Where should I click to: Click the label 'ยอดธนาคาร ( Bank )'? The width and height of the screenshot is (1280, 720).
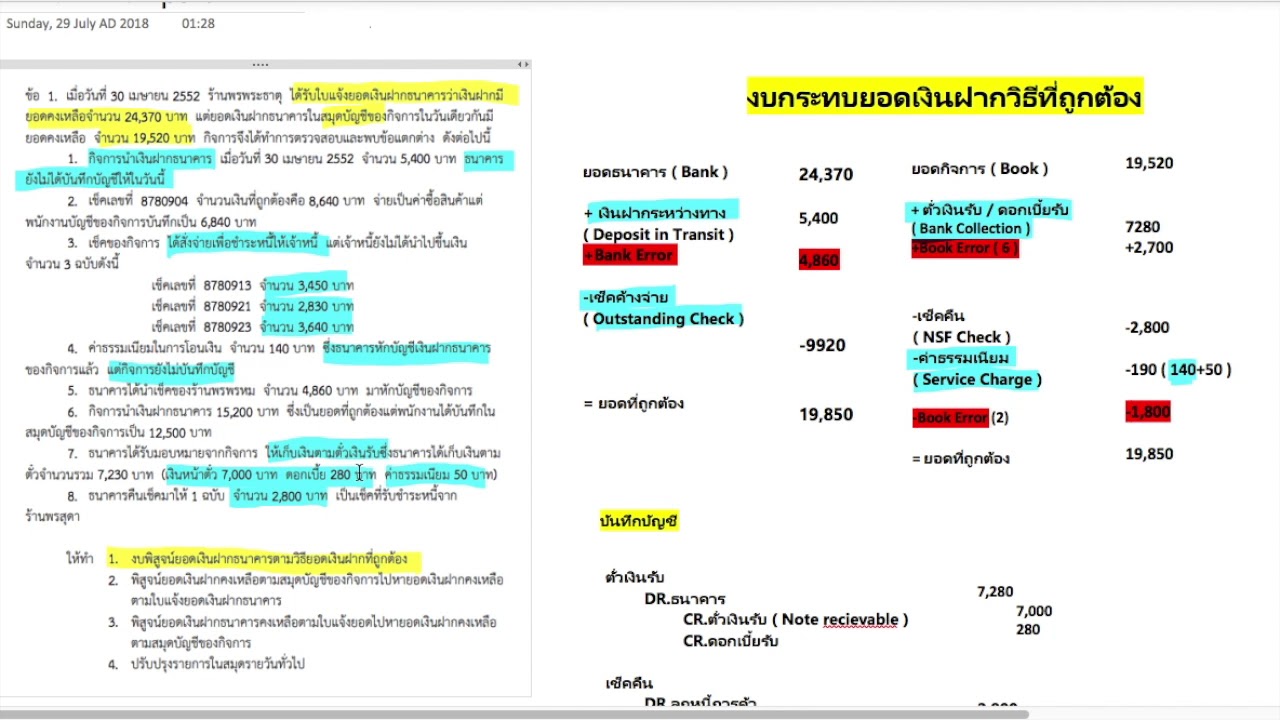point(655,172)
